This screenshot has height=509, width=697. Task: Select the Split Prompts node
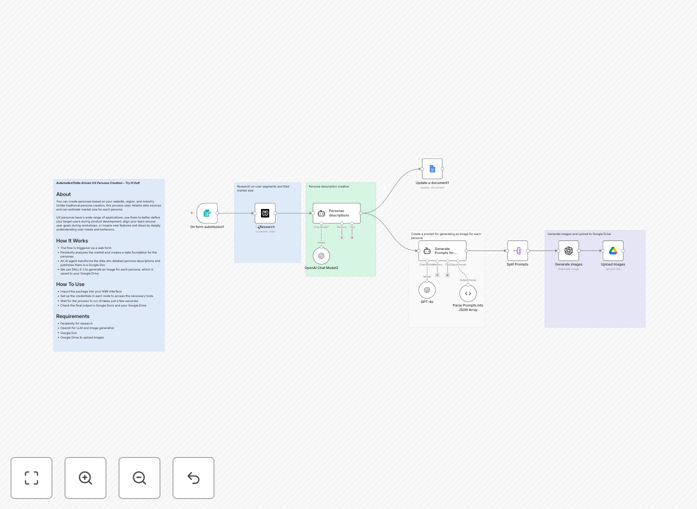pos(517,251)
